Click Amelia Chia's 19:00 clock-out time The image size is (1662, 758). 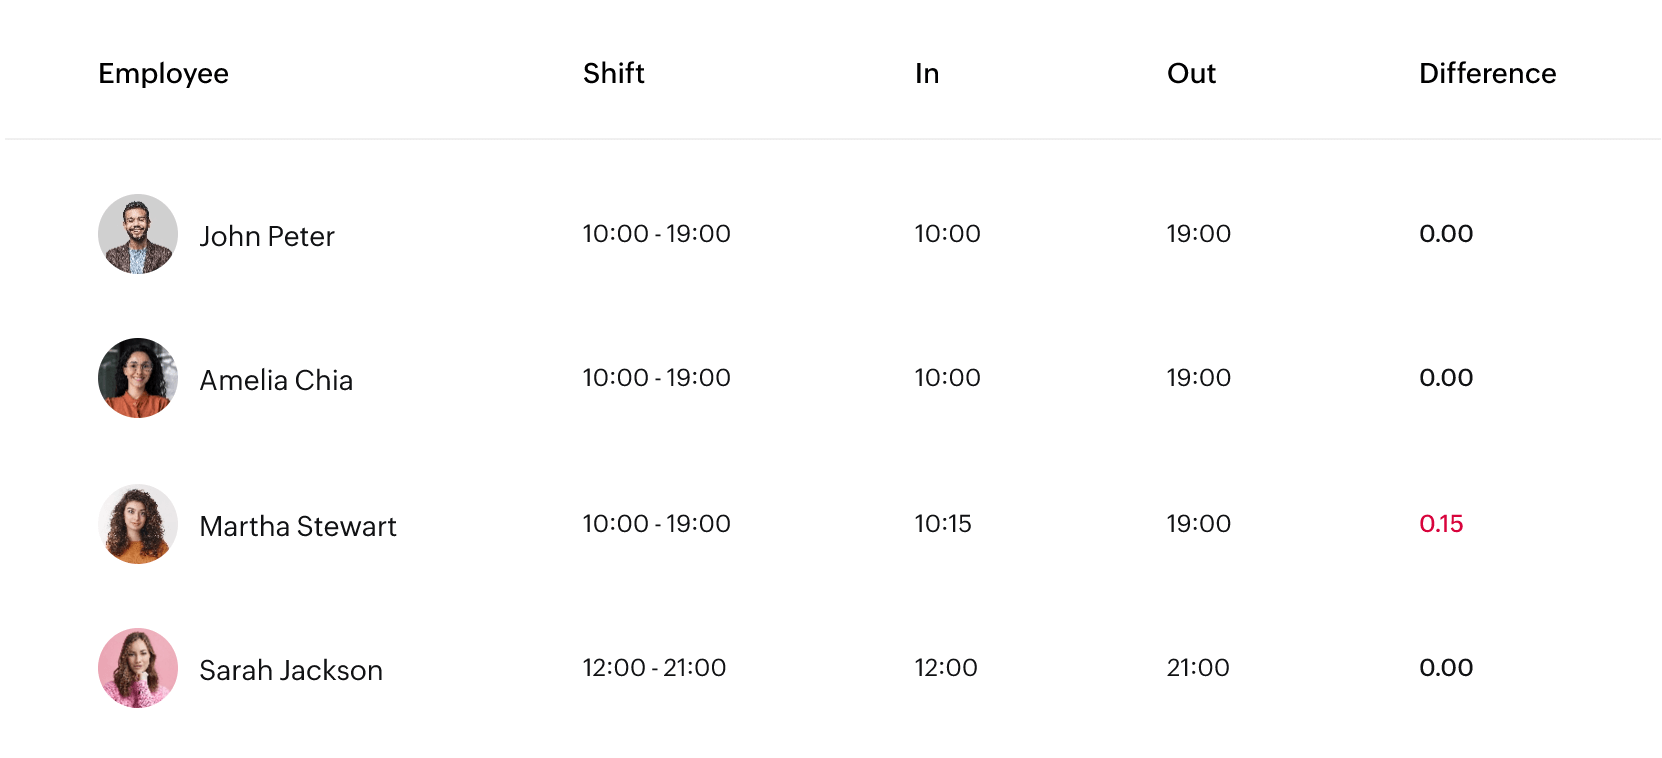point(1200,378)
